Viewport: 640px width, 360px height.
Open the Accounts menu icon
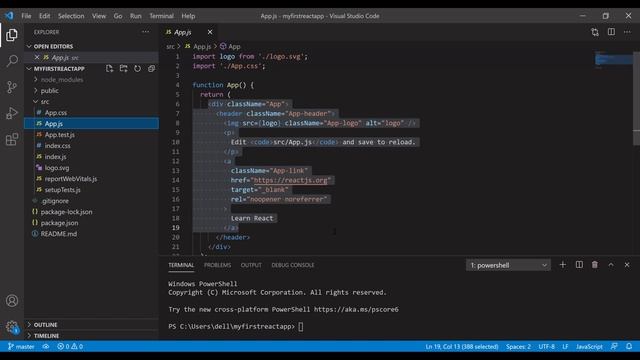[x=12, y=301]
